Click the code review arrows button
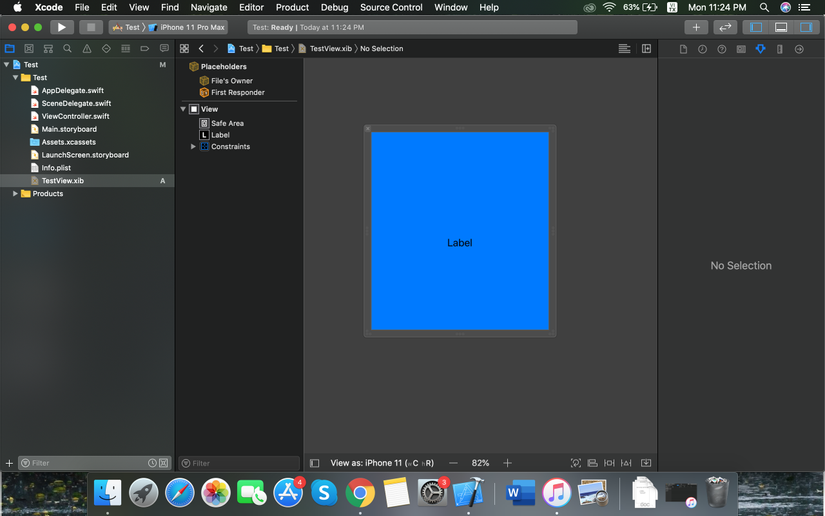The width and height of the screenshot is (825, 516). point(725,27)
